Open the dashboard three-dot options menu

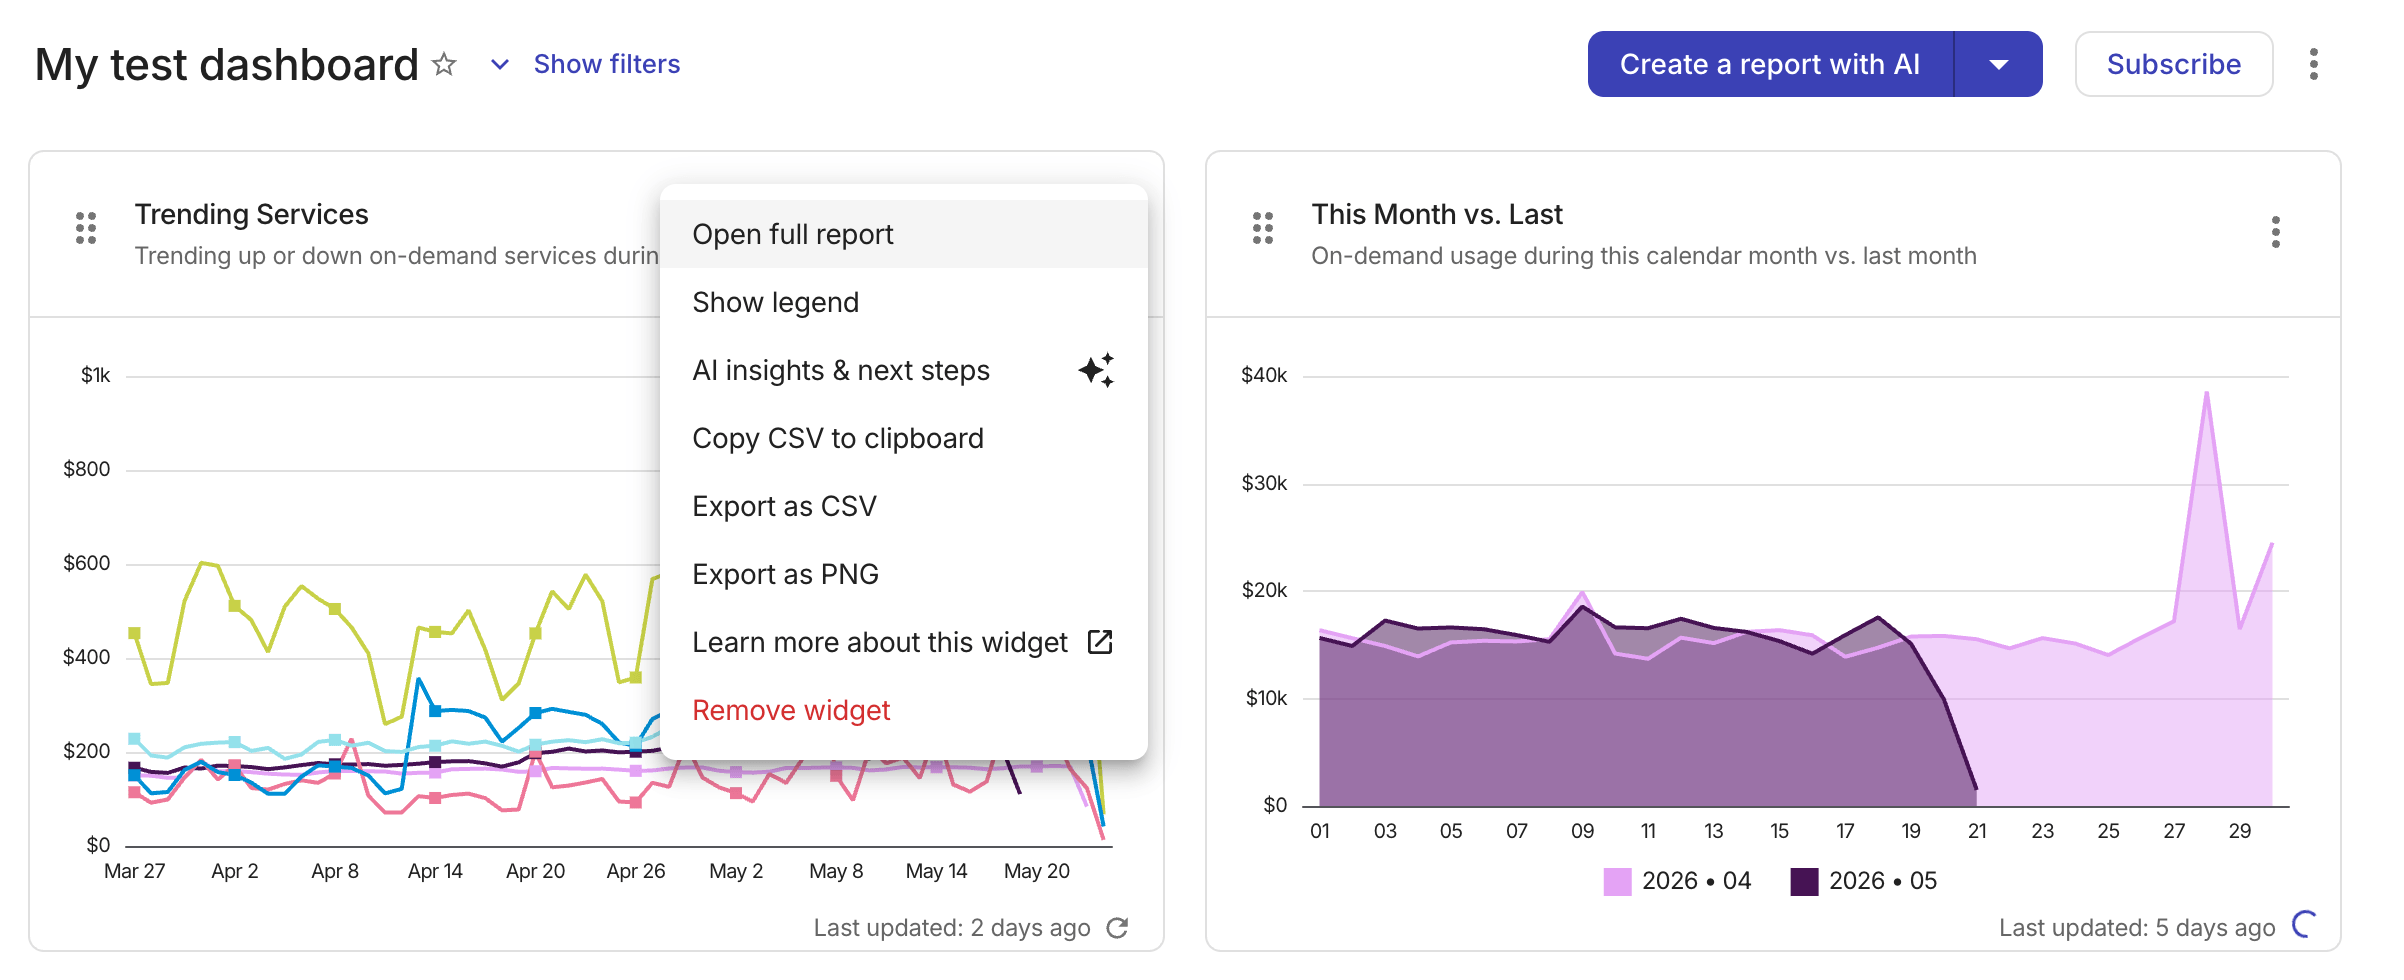2313,64
